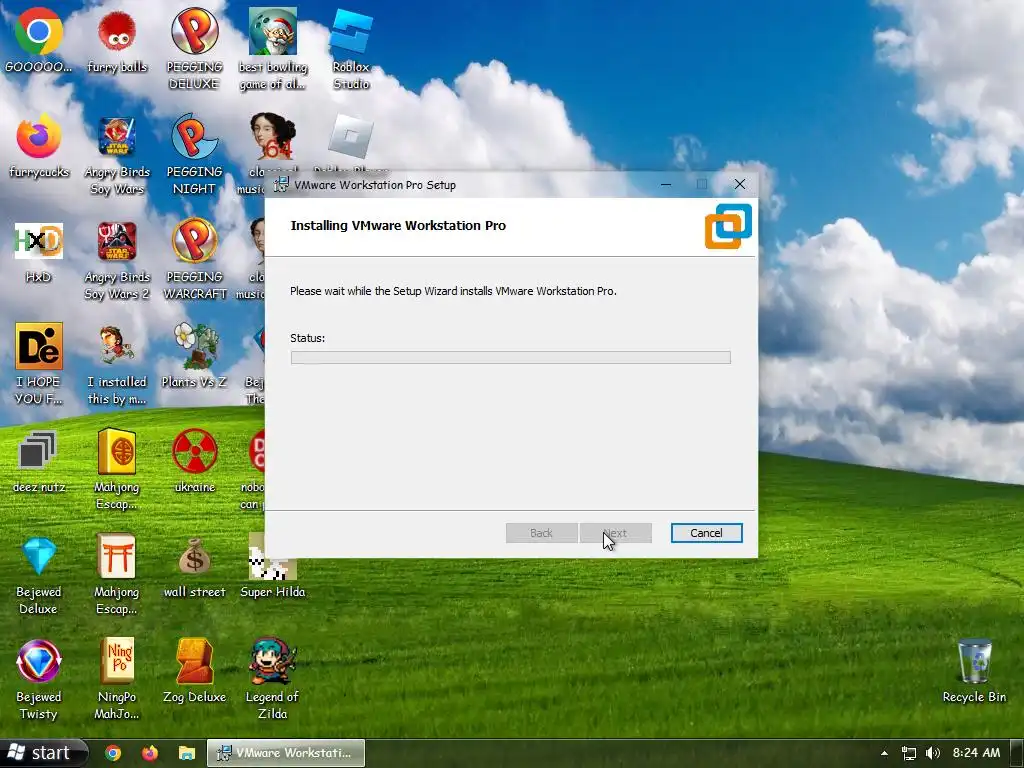Minimize the VMware Workstation Pro Setup window

pos(665,185)
